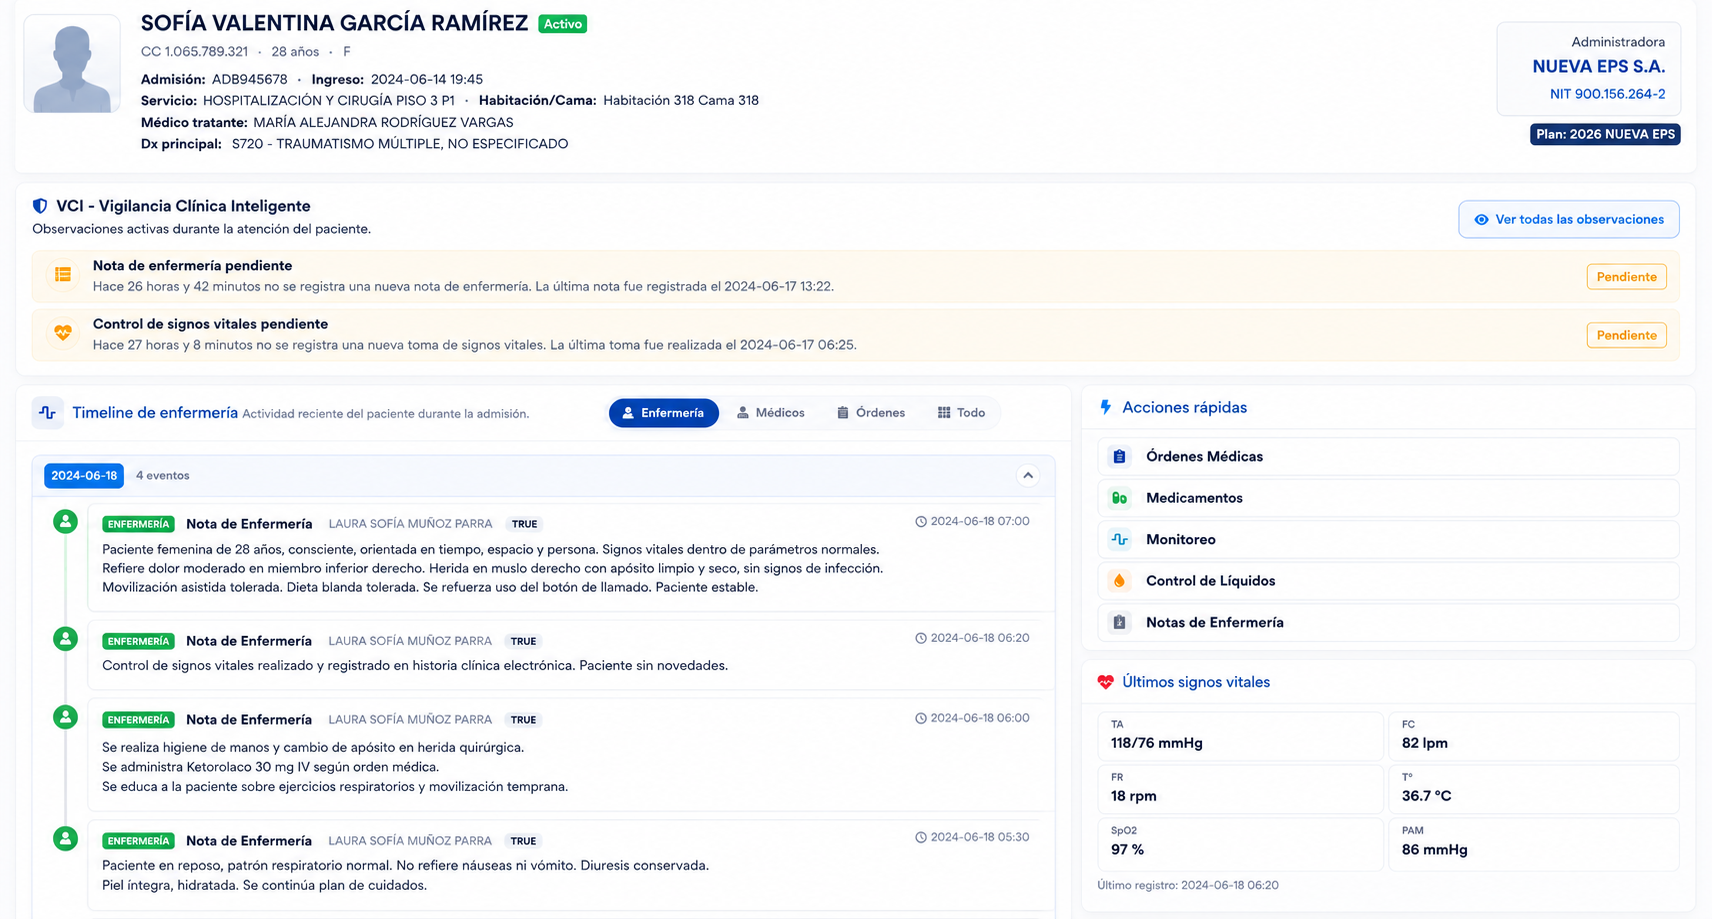Open Control de Líquidos quick action

1388,581
